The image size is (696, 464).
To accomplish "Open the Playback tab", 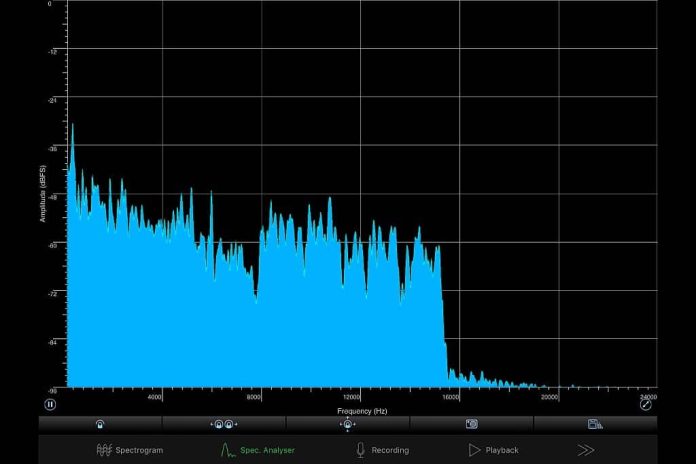I will 494,450.
